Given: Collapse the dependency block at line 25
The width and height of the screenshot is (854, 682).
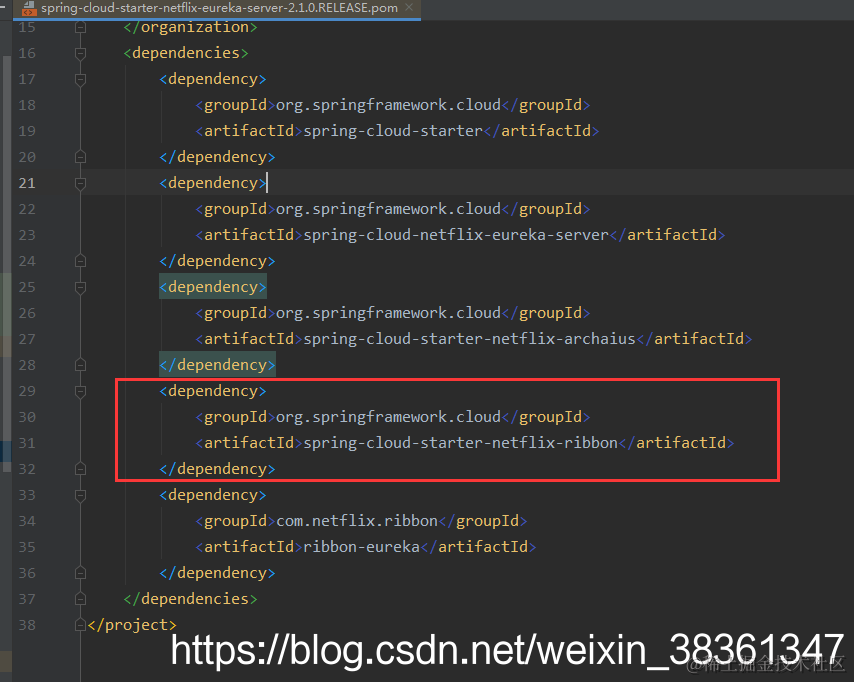Looking at the screenshot, I should (80, 288).
